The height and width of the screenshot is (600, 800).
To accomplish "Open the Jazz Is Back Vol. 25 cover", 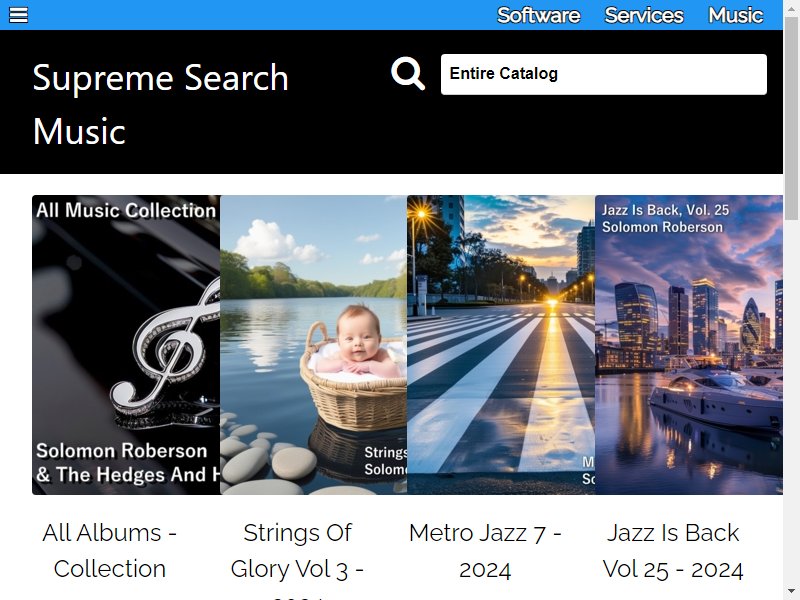I will (x=689, y=345).
